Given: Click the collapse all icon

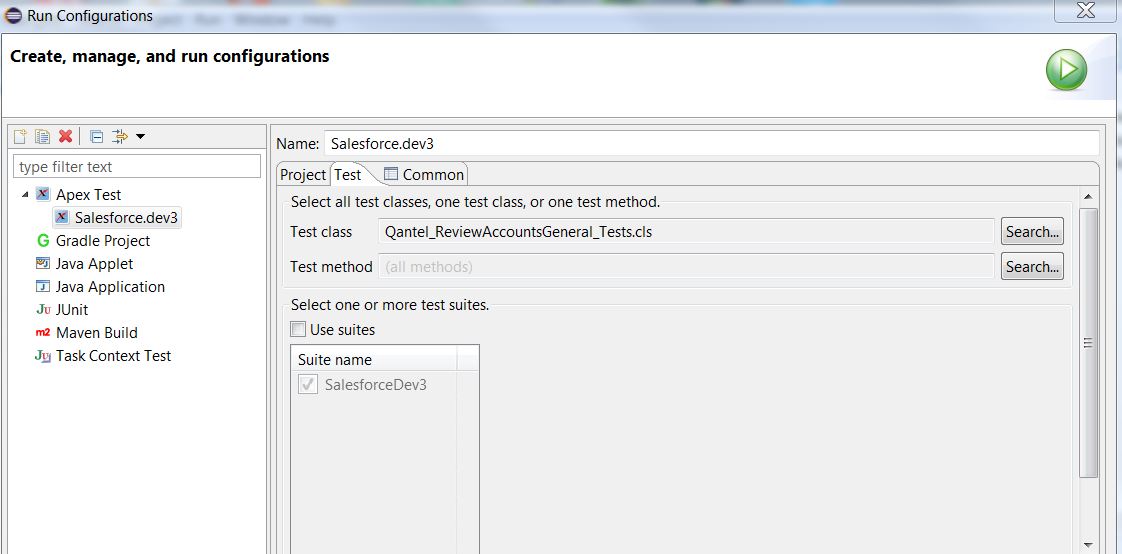Looking at the screenshot, I should [x=96, y=137].
